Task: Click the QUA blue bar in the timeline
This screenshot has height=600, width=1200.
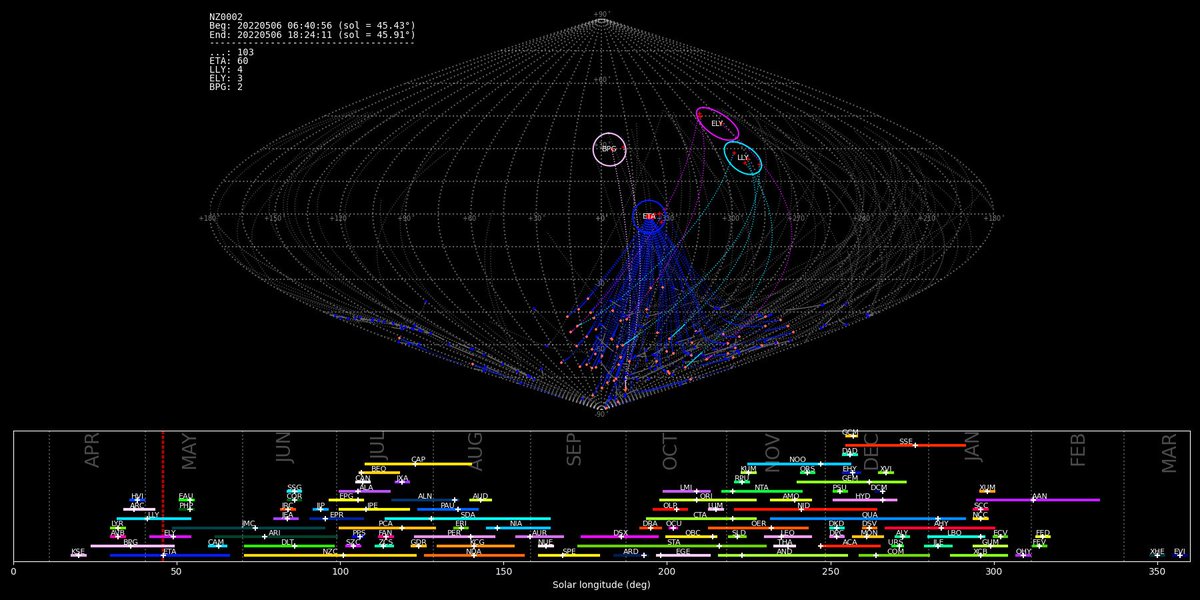Action: 870,518
